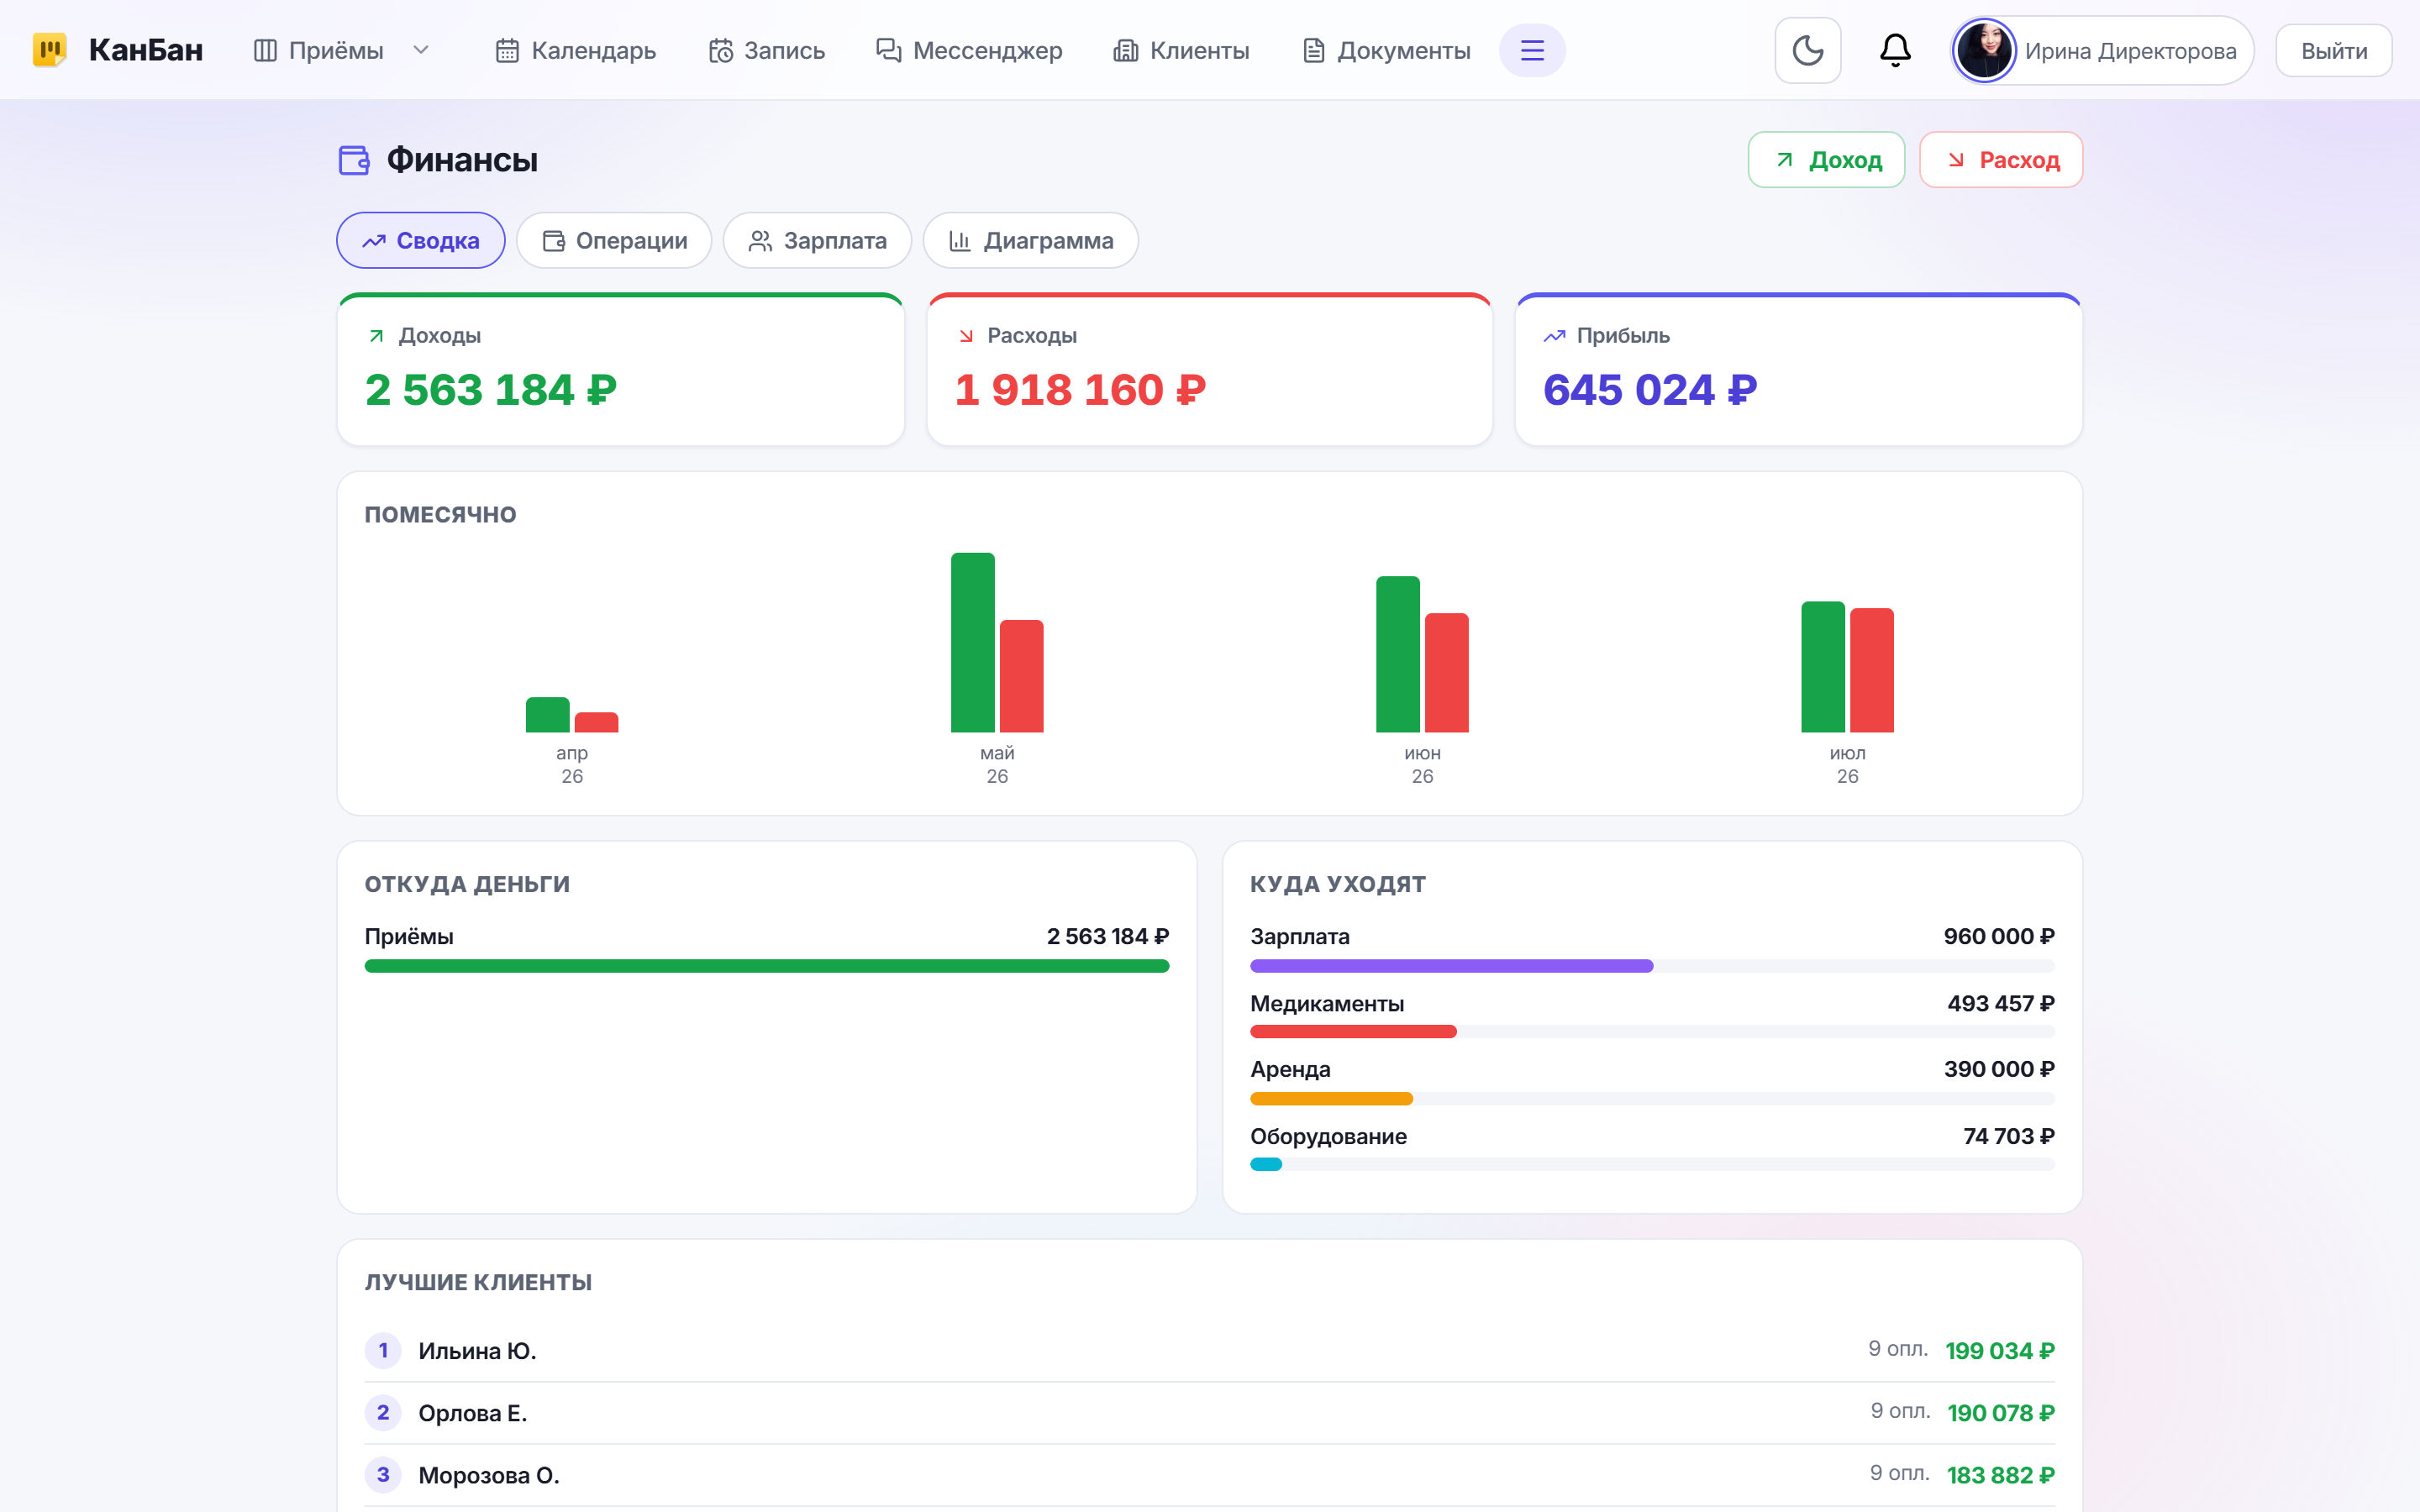
Task: Open notifications bell
Action: pos(1895,50)
